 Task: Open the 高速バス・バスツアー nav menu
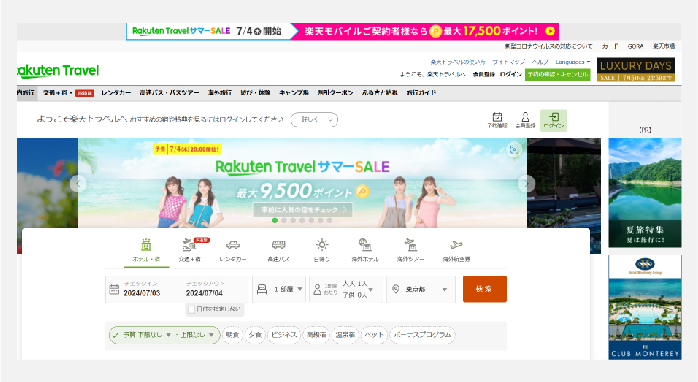169,93
